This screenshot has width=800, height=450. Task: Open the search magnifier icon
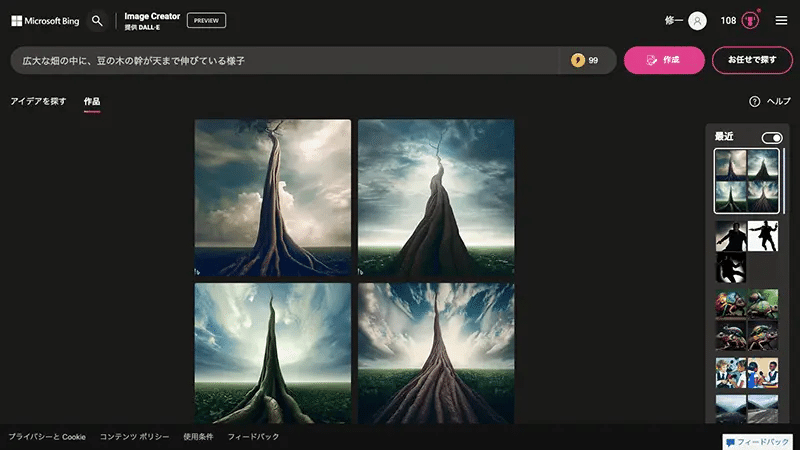click(97, 21)
